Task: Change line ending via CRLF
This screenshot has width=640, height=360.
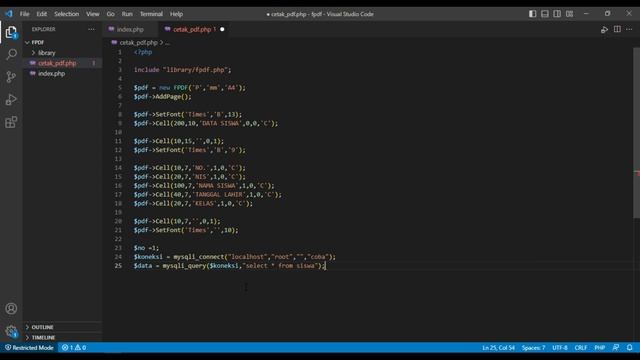Action: tap(580, 348)
